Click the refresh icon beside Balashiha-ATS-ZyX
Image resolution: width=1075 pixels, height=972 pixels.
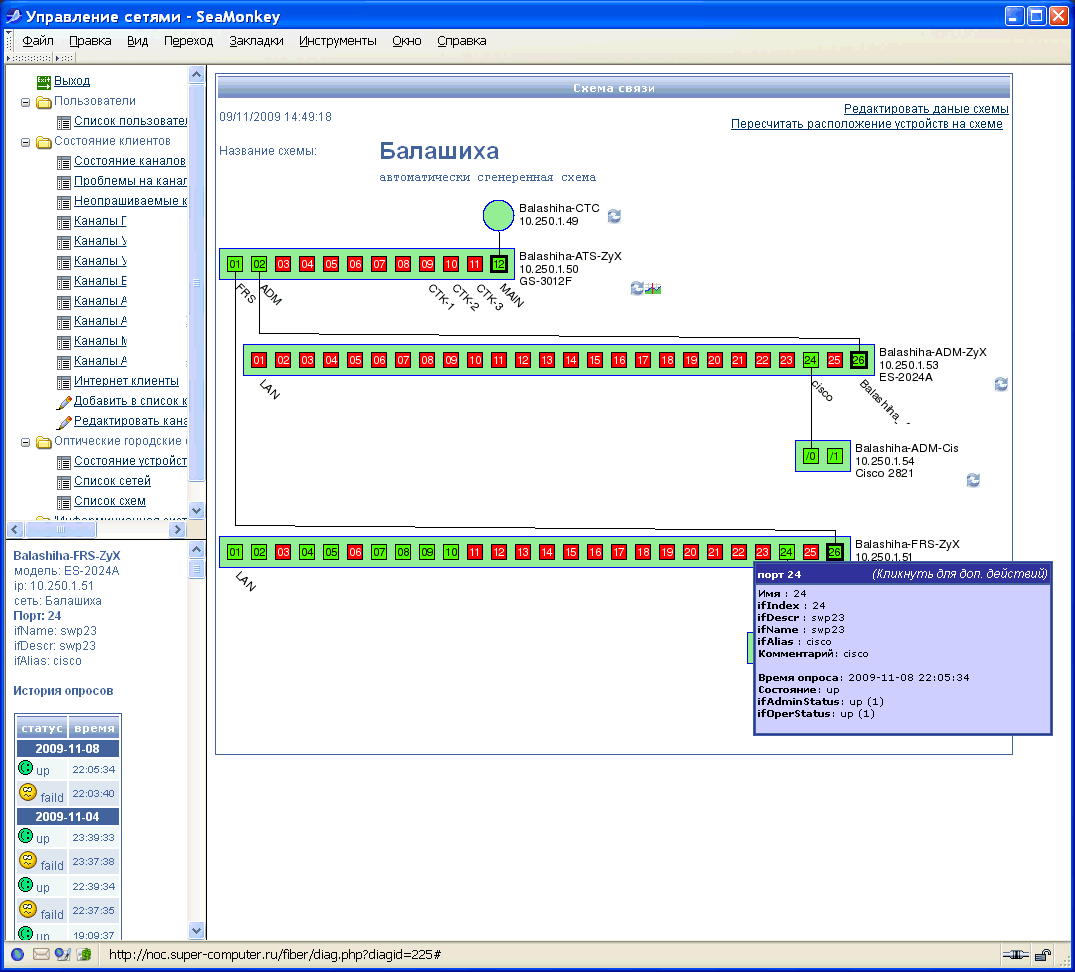coord(637,288)
